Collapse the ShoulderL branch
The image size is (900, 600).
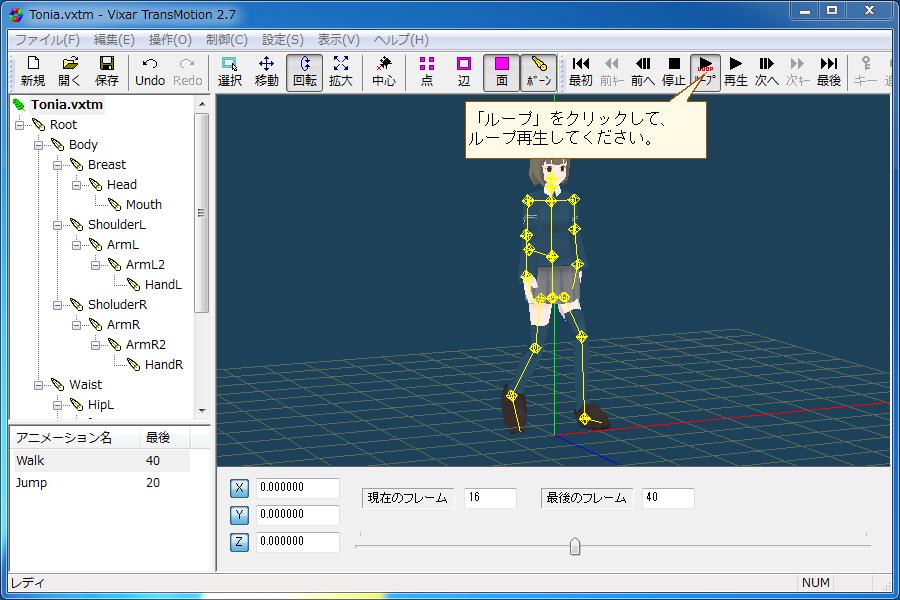click(x=57, y=224)
